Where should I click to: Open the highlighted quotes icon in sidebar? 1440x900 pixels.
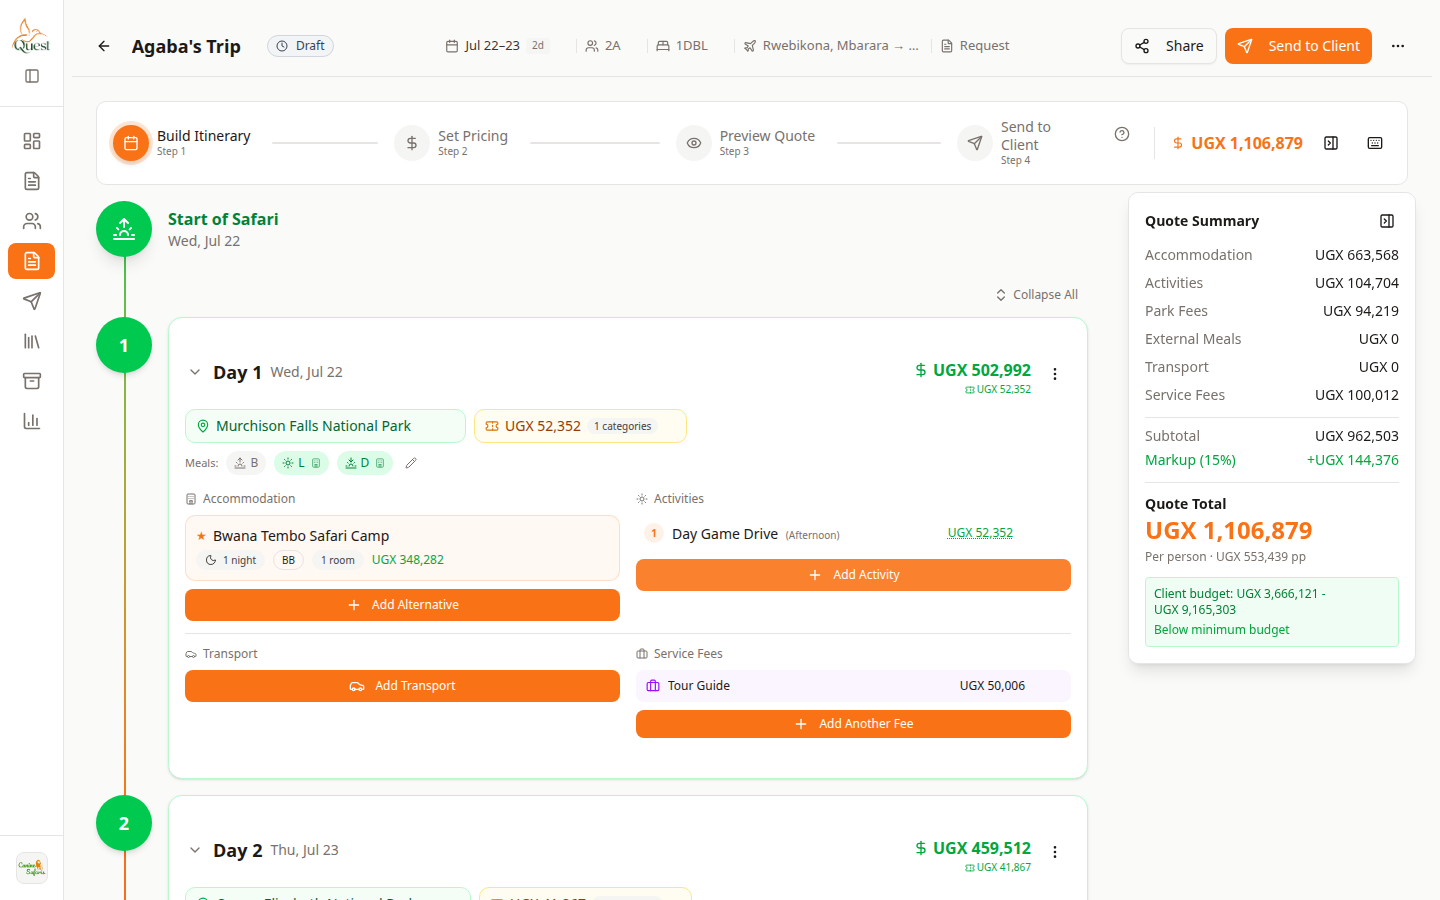point(32,261)
